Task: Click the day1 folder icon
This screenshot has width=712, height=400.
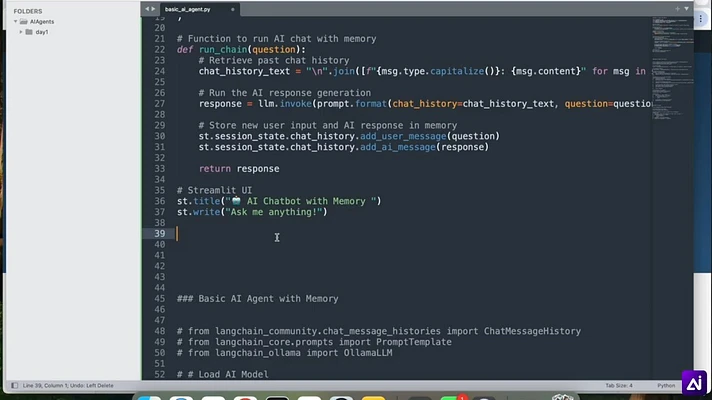Action: pyautogui.click(x=29, y=32)
